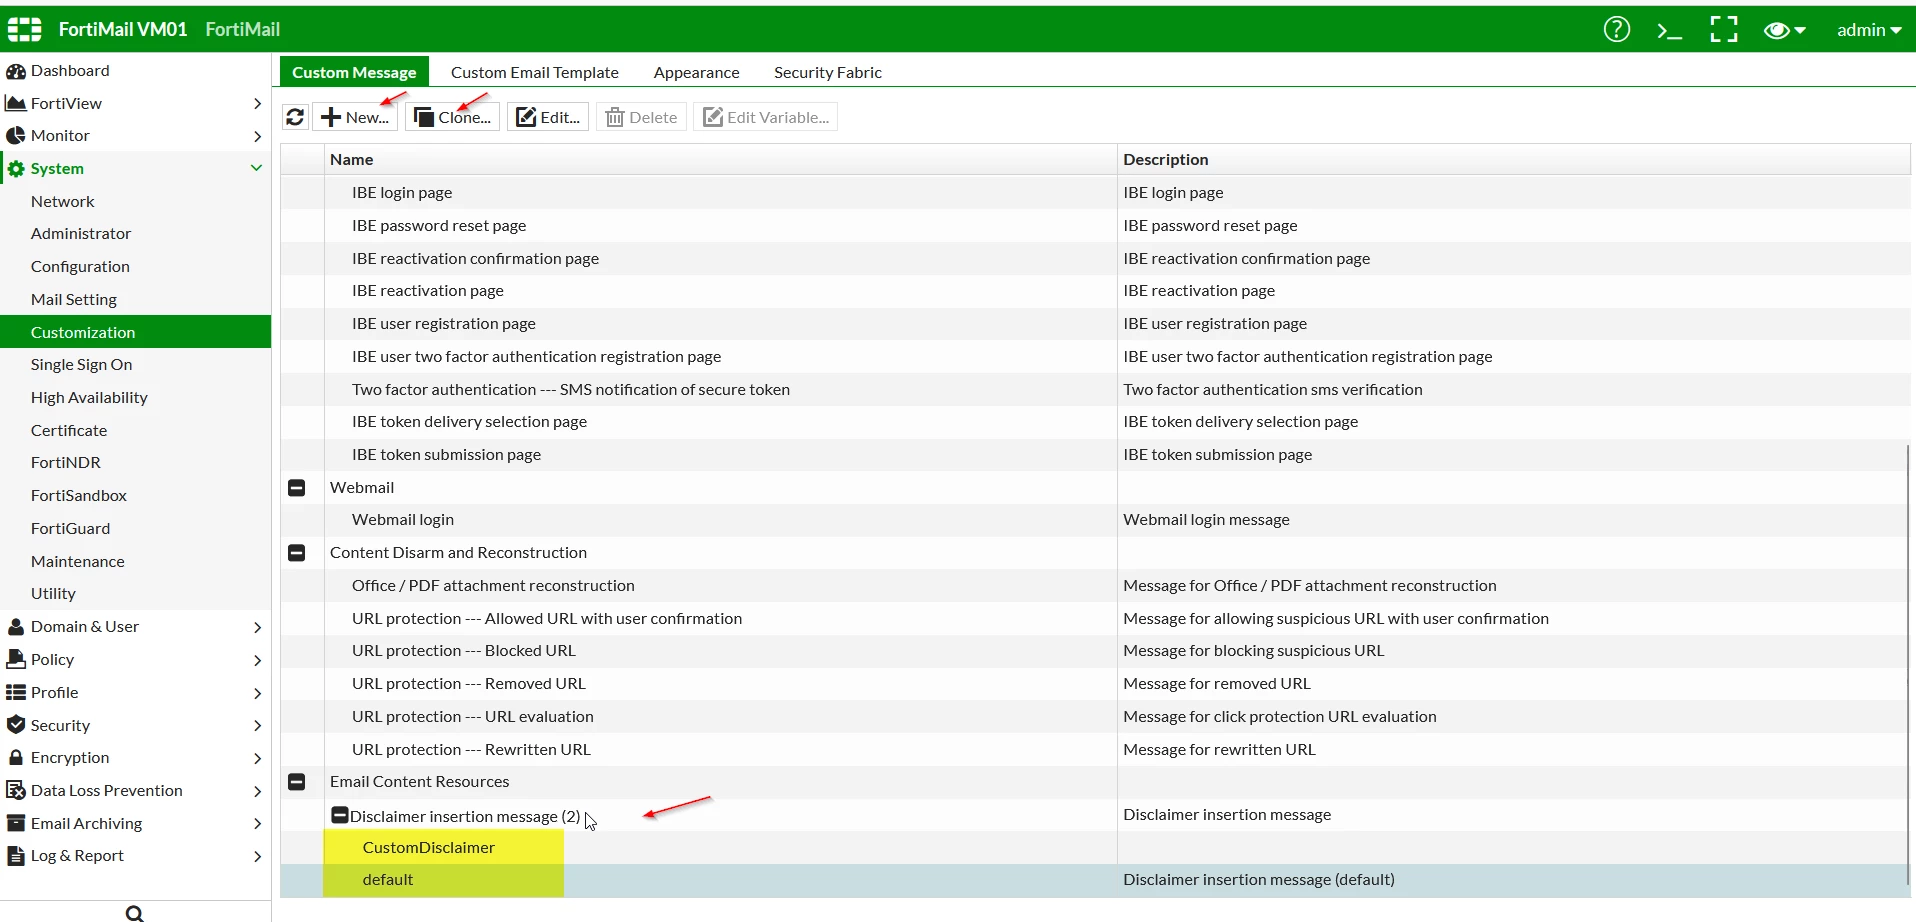Select the Webmail login row

[x=1095, y=520]
